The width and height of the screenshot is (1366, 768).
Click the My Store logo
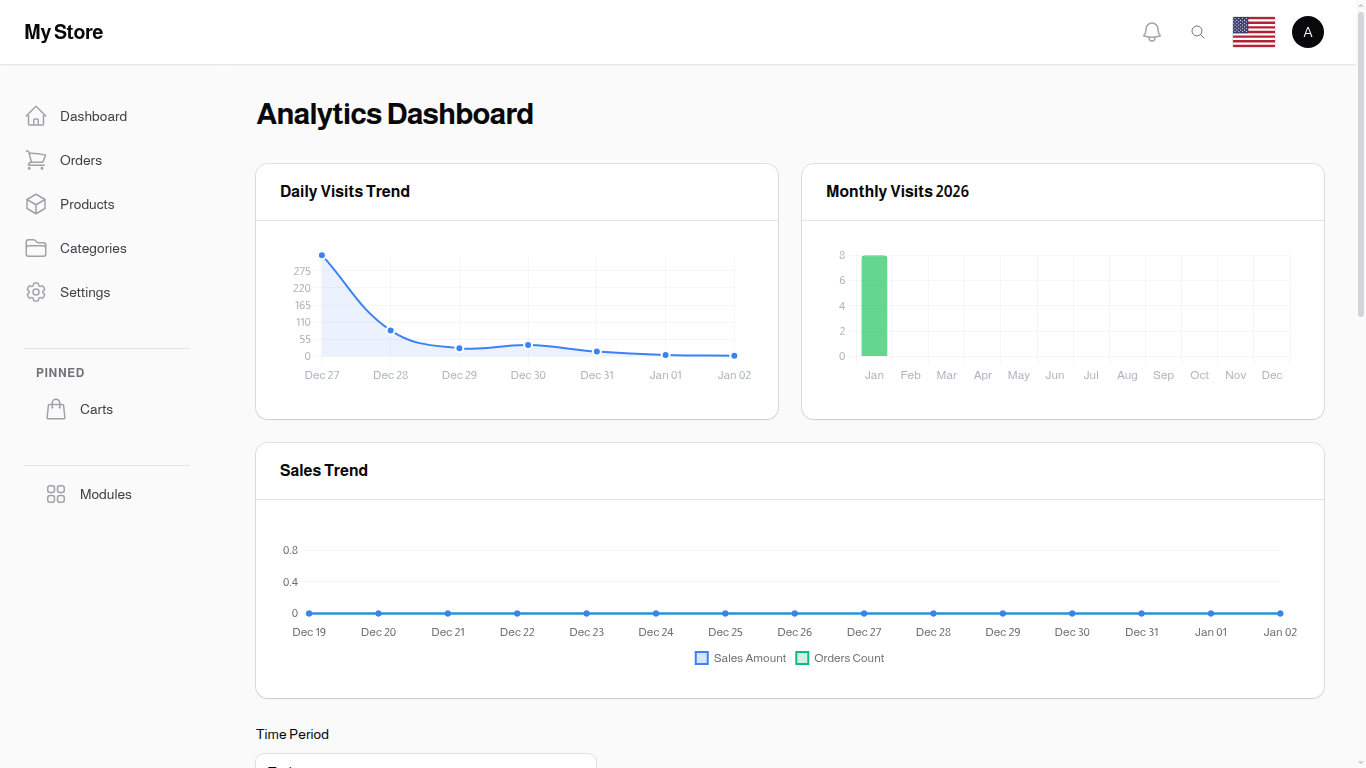63,31
